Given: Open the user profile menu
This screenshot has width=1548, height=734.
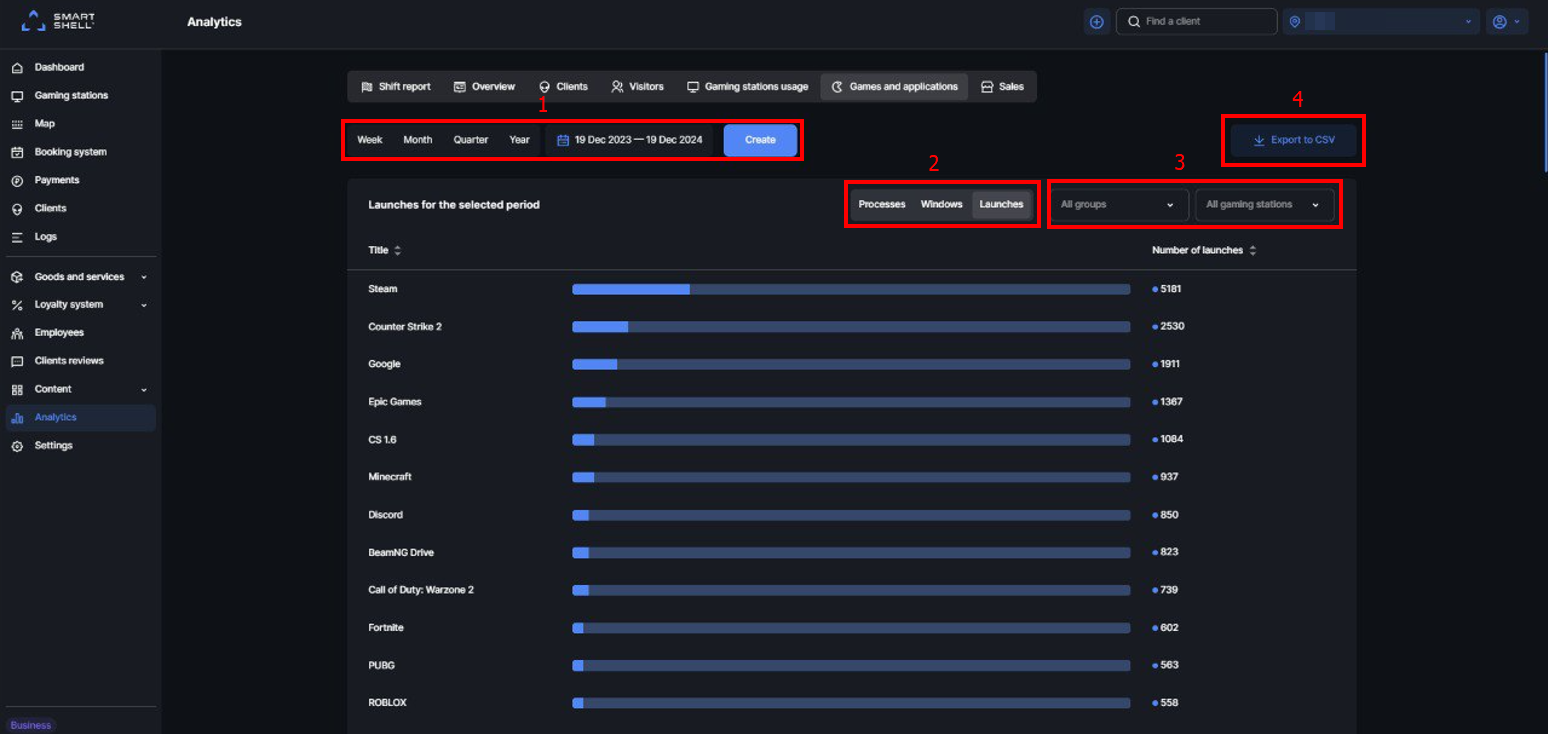Looking at the screenshot, I should tap(1507, 21).
